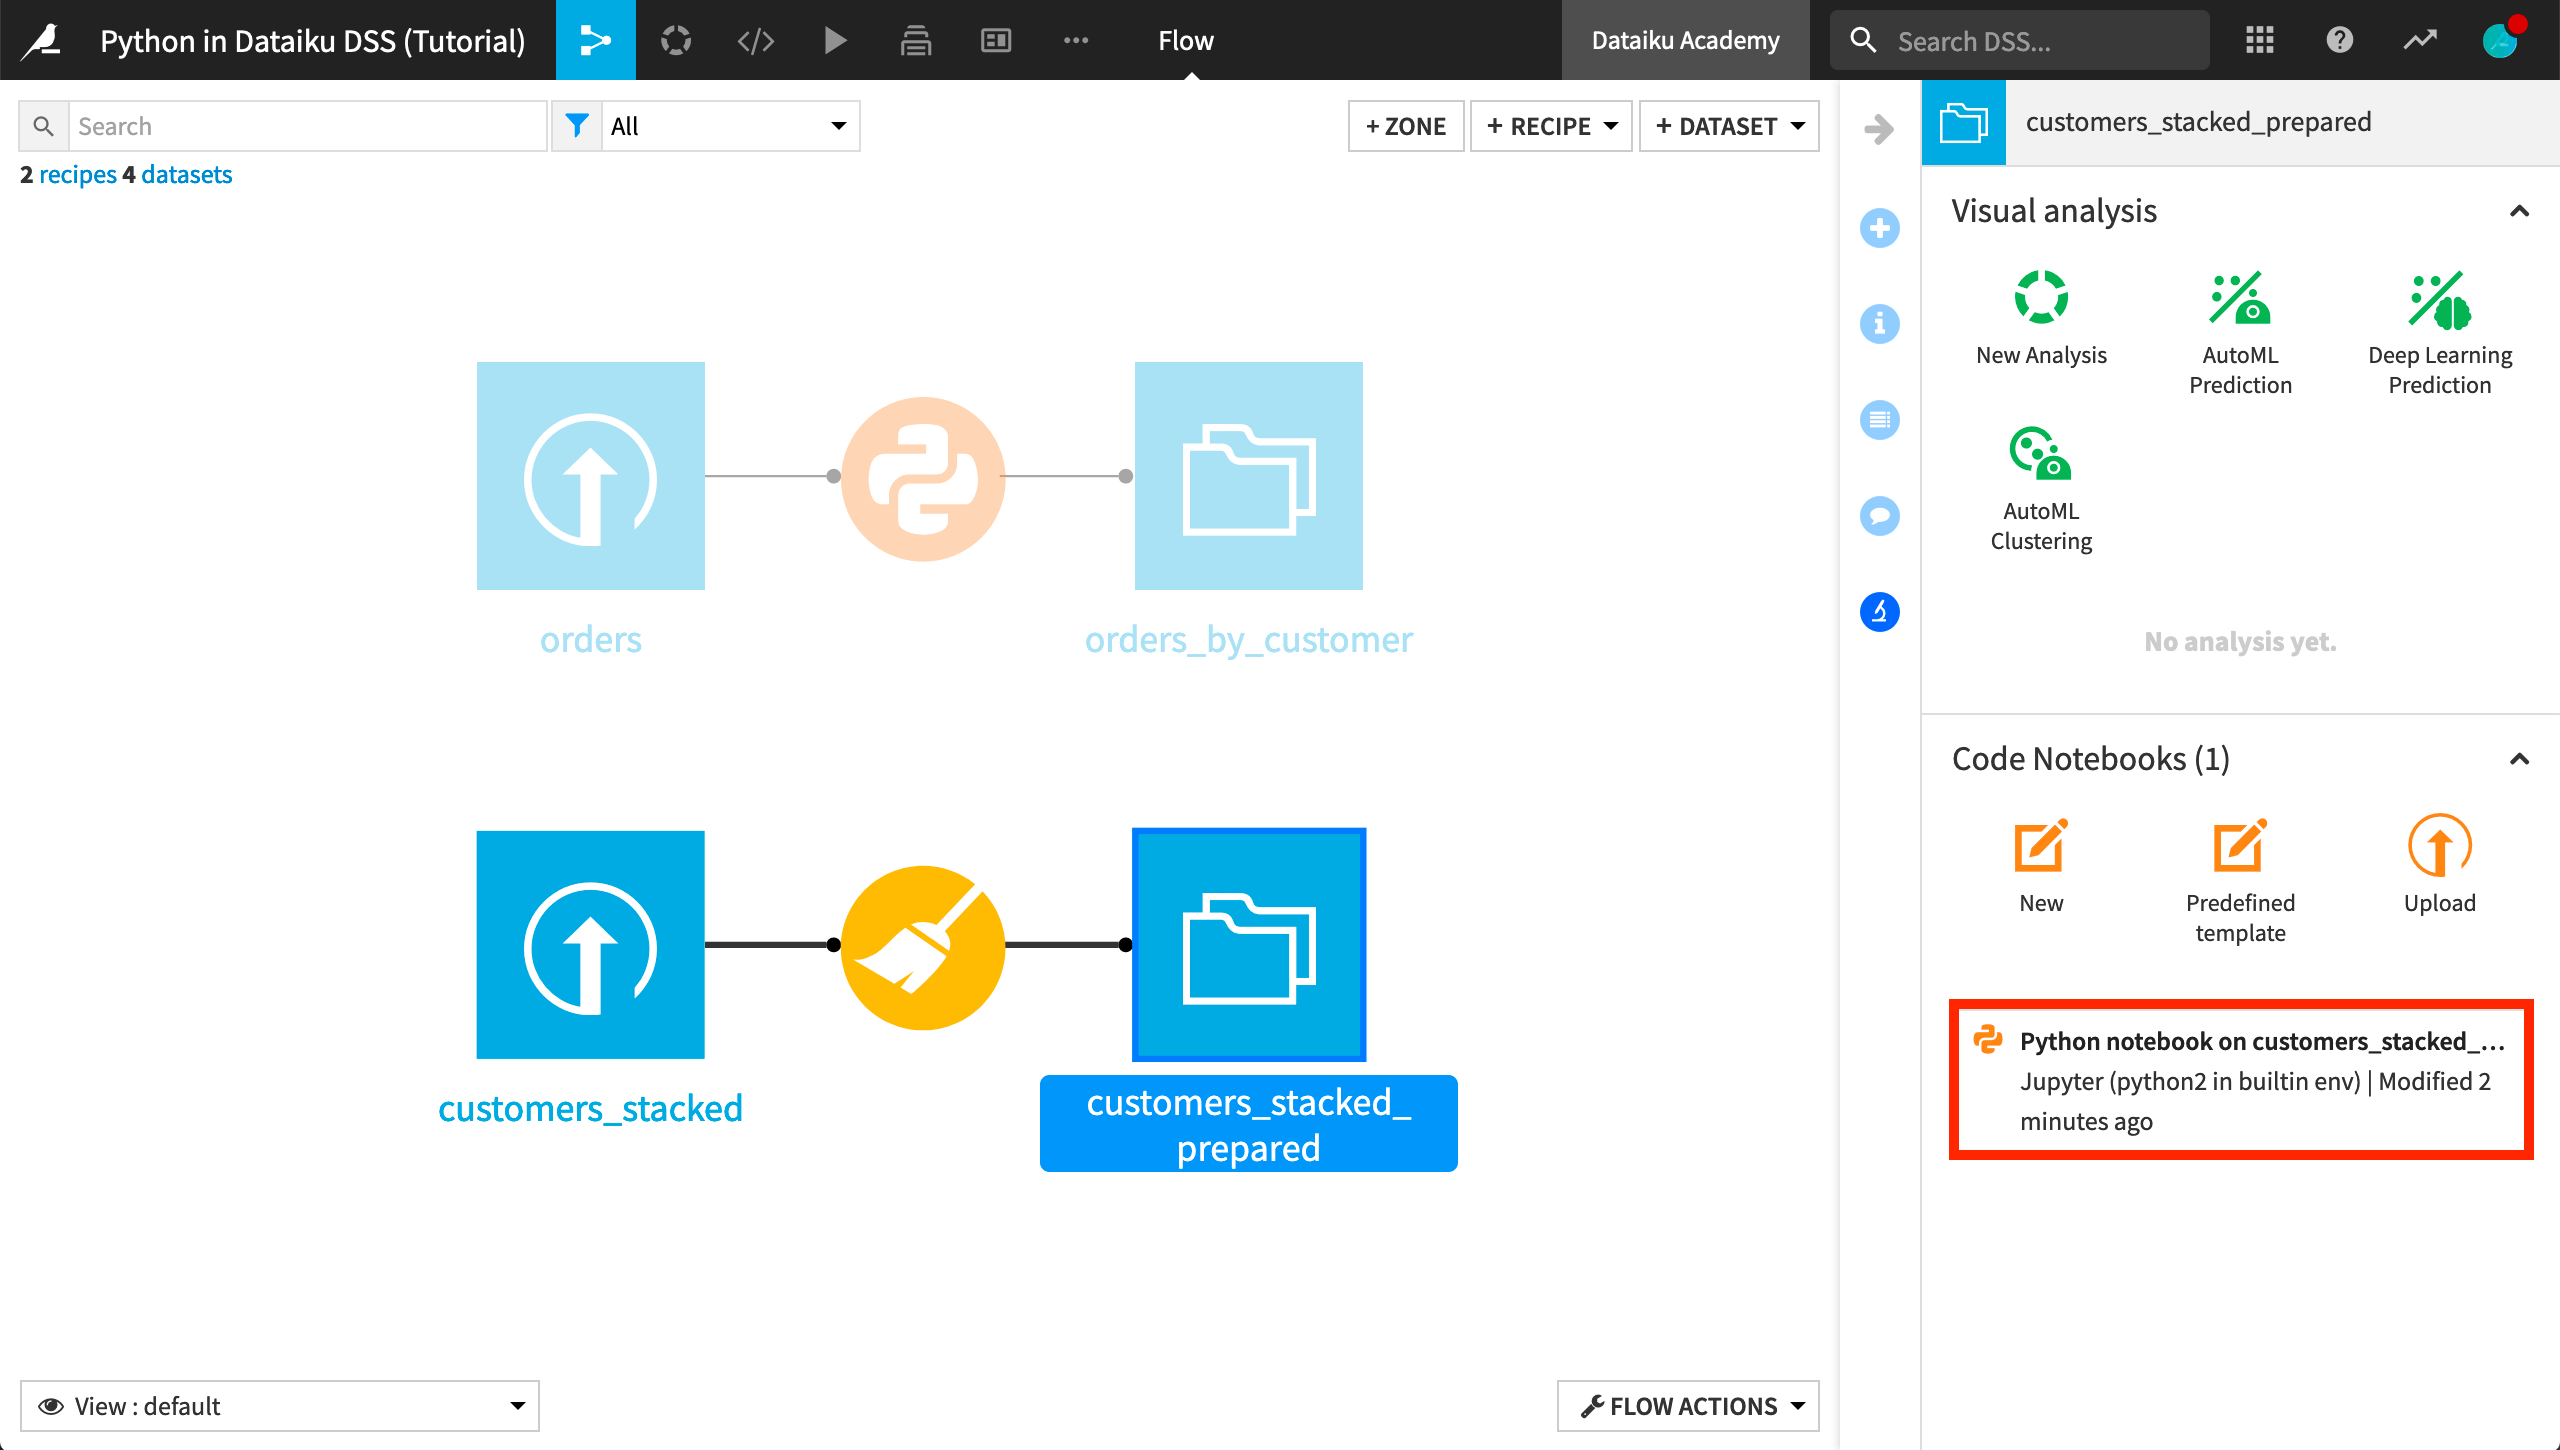Image resolution: width=2560 pixels, height=1450 pixels.
Task: Click the Upload notebook icon
Action: (2437, 845)
